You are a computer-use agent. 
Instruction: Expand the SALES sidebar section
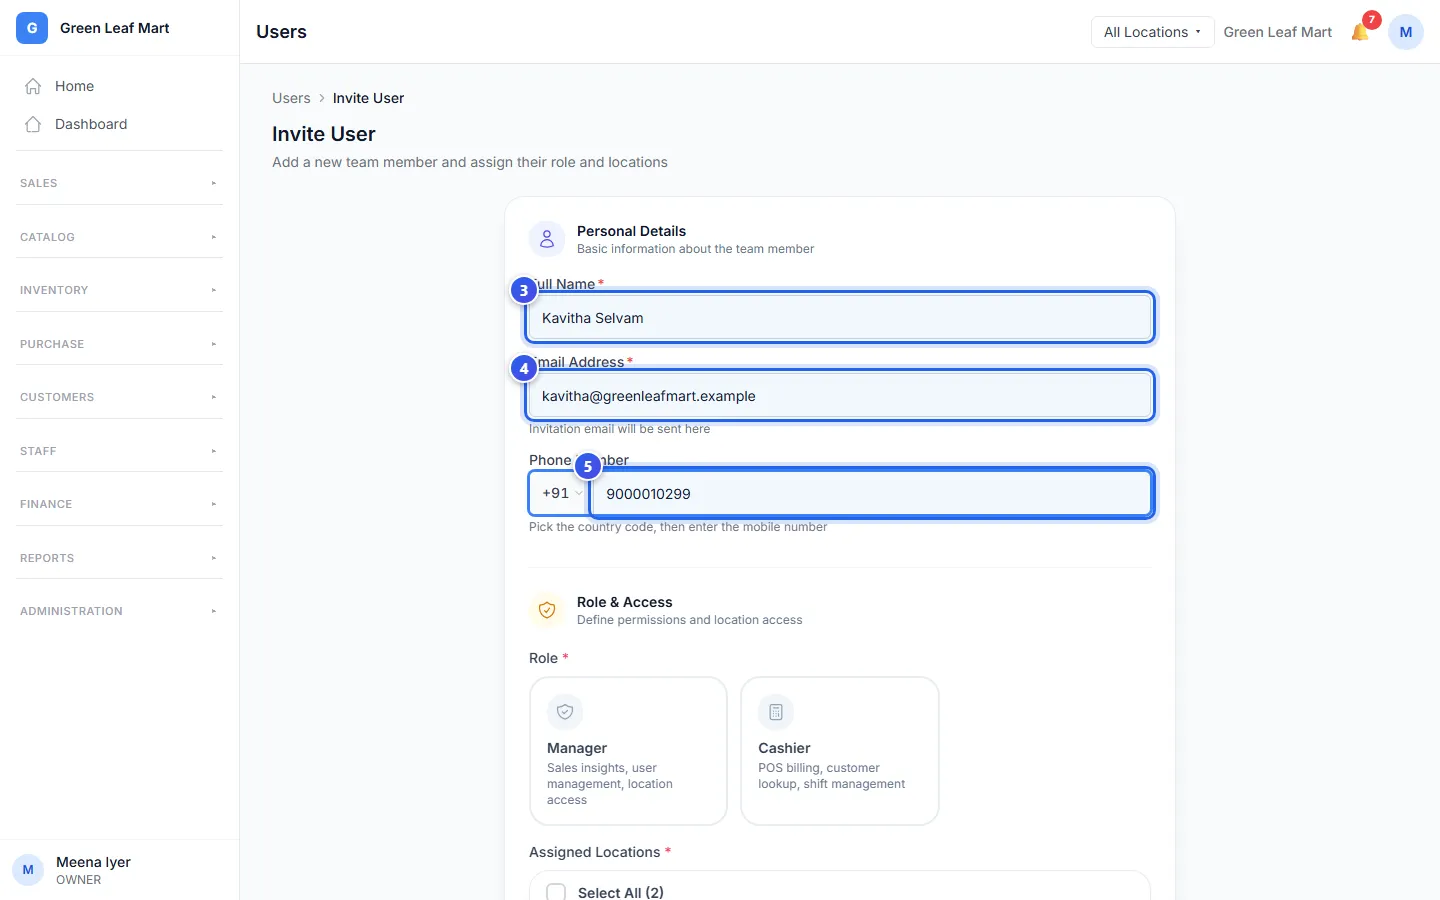119,183
